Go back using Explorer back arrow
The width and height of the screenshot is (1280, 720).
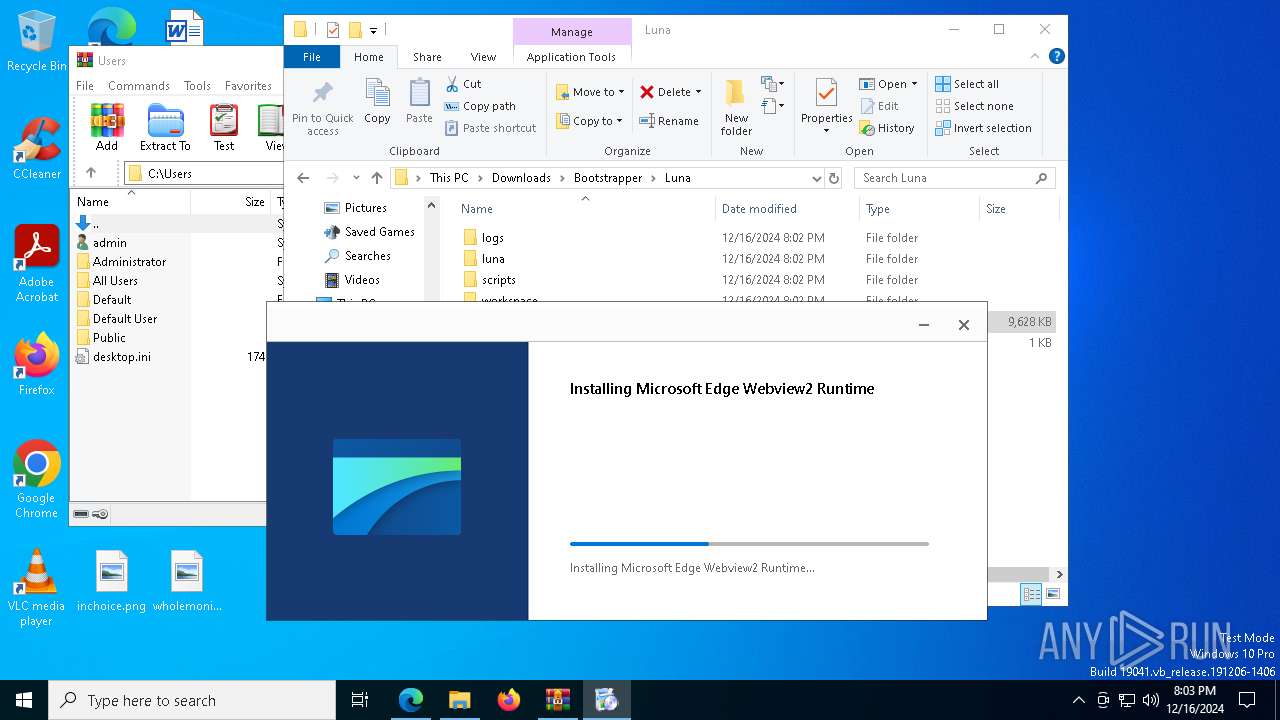(303, 178)
